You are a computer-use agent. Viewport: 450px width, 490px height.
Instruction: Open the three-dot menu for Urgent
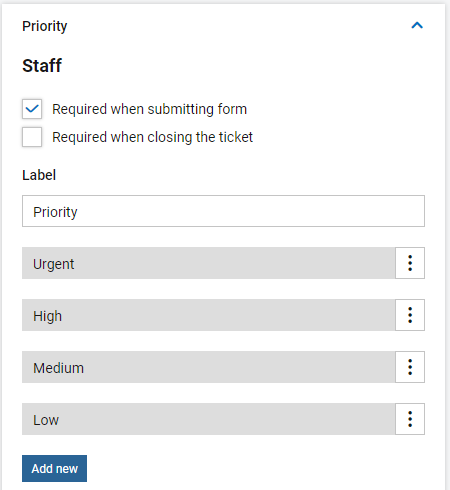pyautogui.click(x=410, y=263)
